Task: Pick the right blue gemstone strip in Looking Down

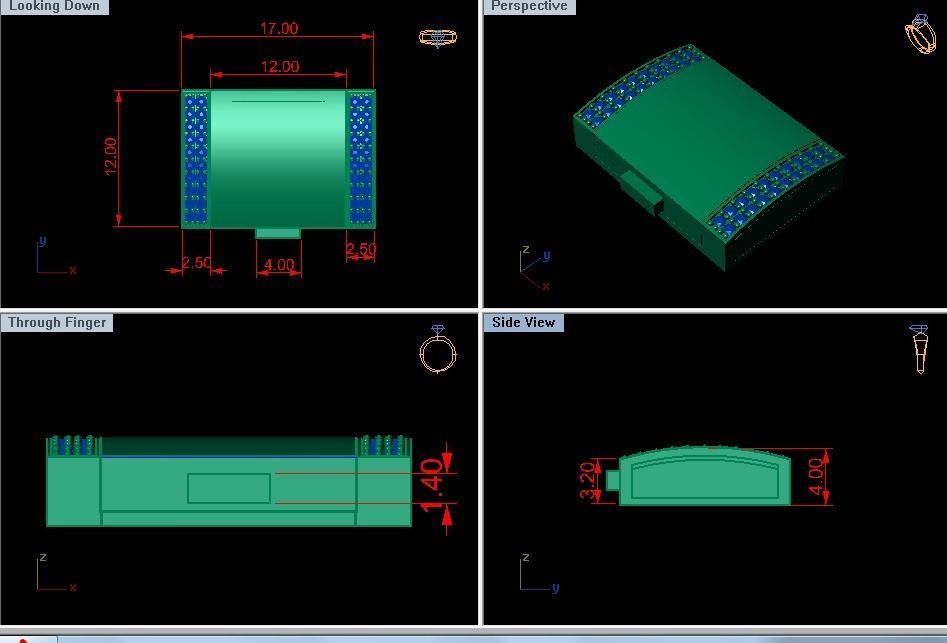Action: click(361, 159)
